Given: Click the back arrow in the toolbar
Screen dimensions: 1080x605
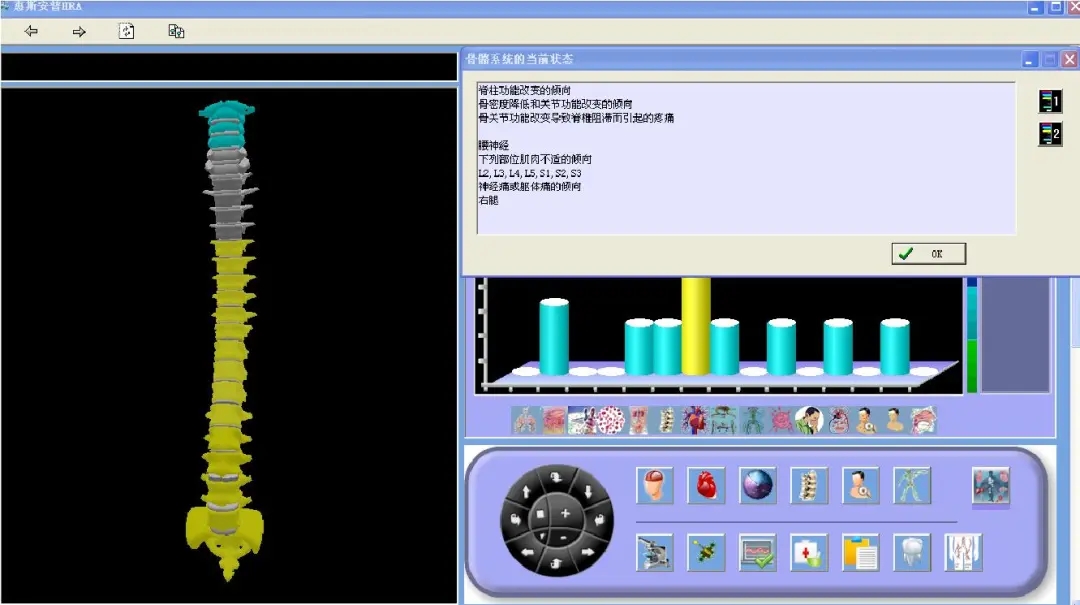Looking at the screenshot, I should click(31, 31).
